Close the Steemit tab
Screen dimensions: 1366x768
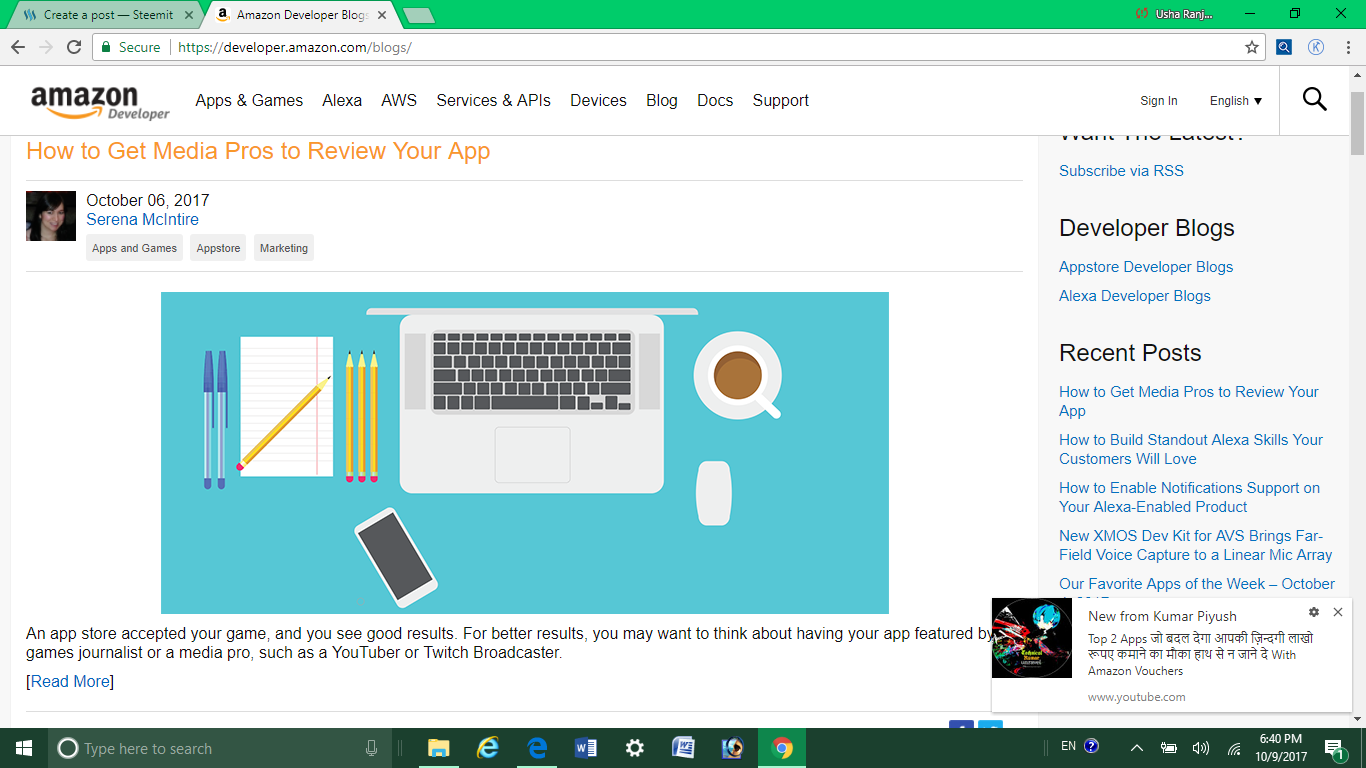[189, 15]
